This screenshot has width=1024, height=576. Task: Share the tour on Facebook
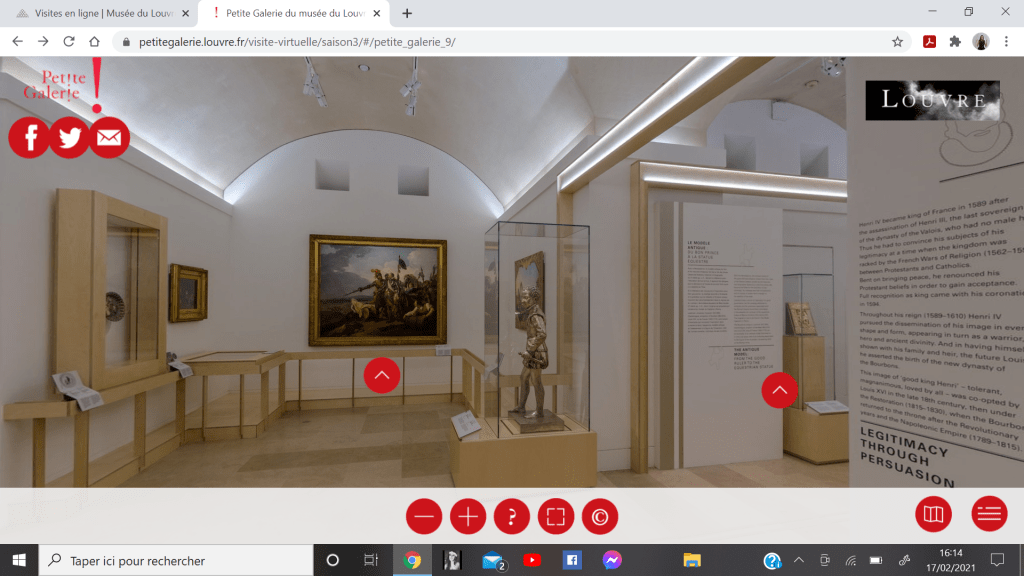29,138
